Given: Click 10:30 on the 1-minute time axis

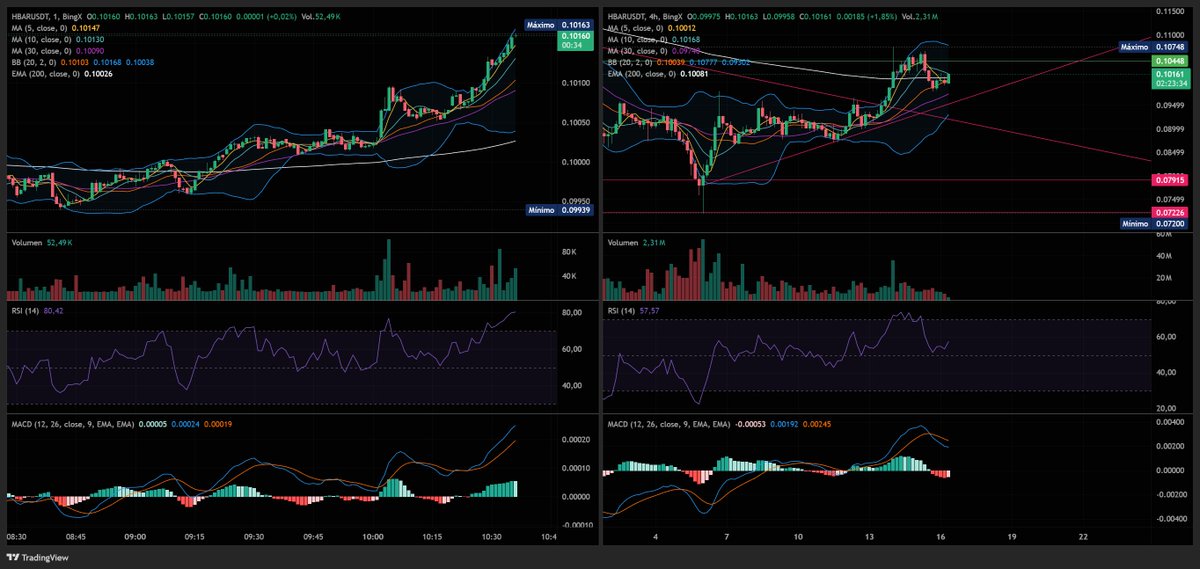Looking at the screenshot, I should tap(492, 536).
